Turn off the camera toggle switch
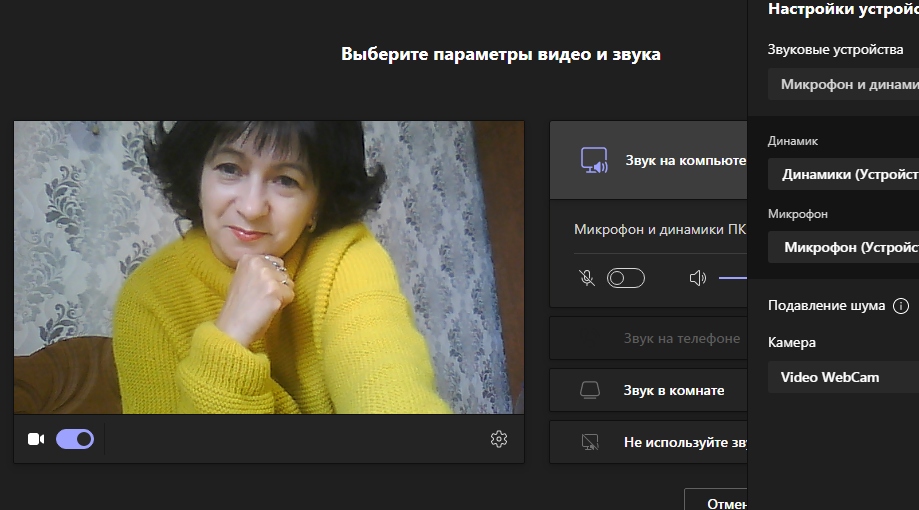Screen dimensions: 919x510 (x=75, y=439)
